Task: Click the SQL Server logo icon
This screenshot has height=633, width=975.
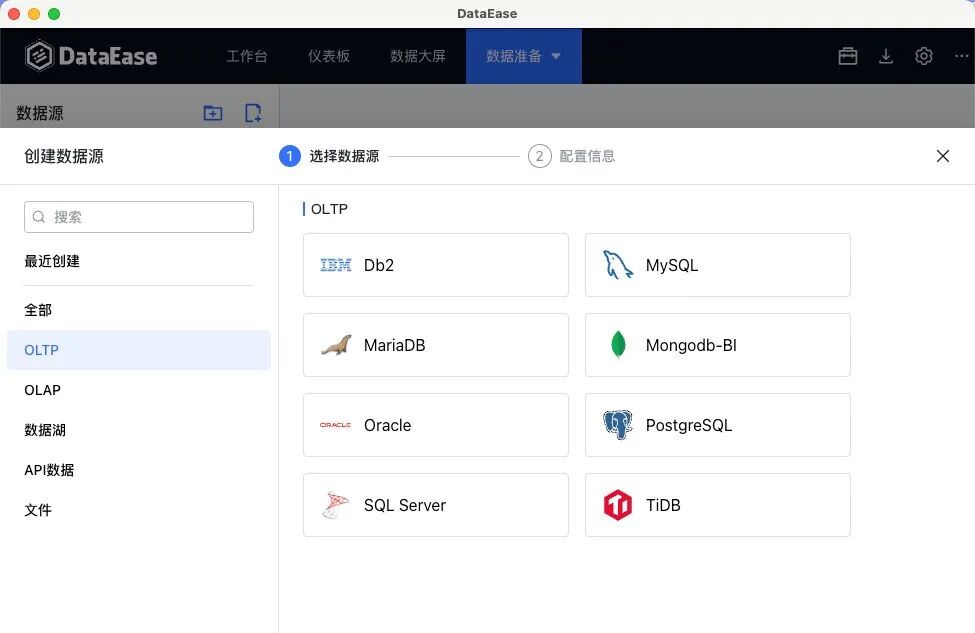Action: [x=336, y=505]
